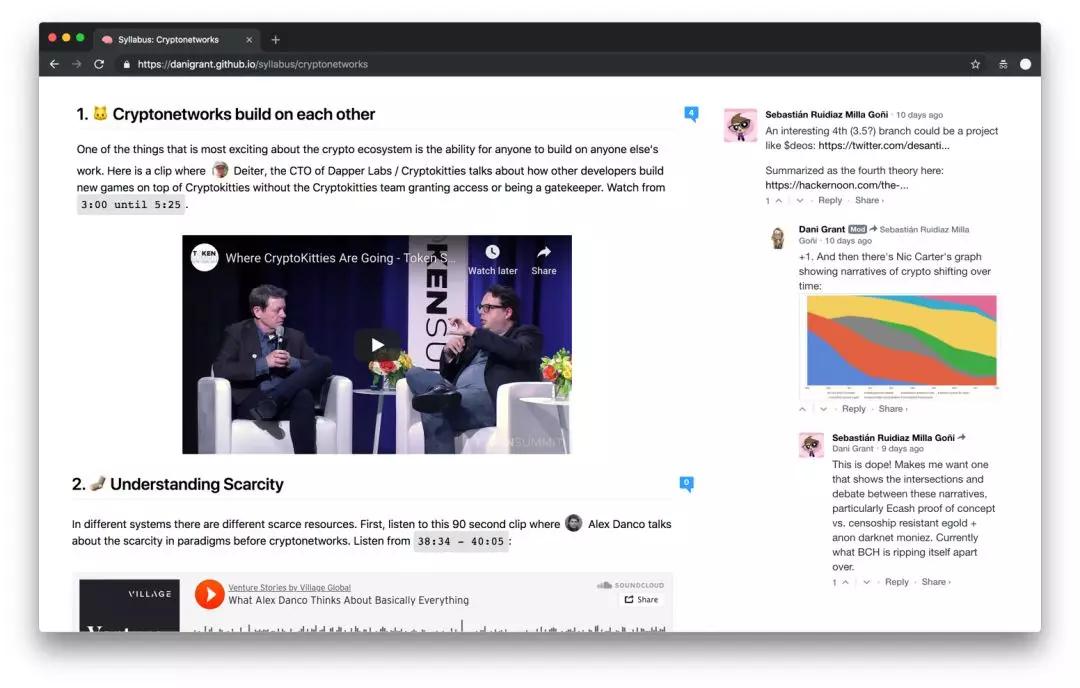Click the '3:00 until 5:25' code text
This screenshot has height=688, width=1080.
click(x=131, y=205)
